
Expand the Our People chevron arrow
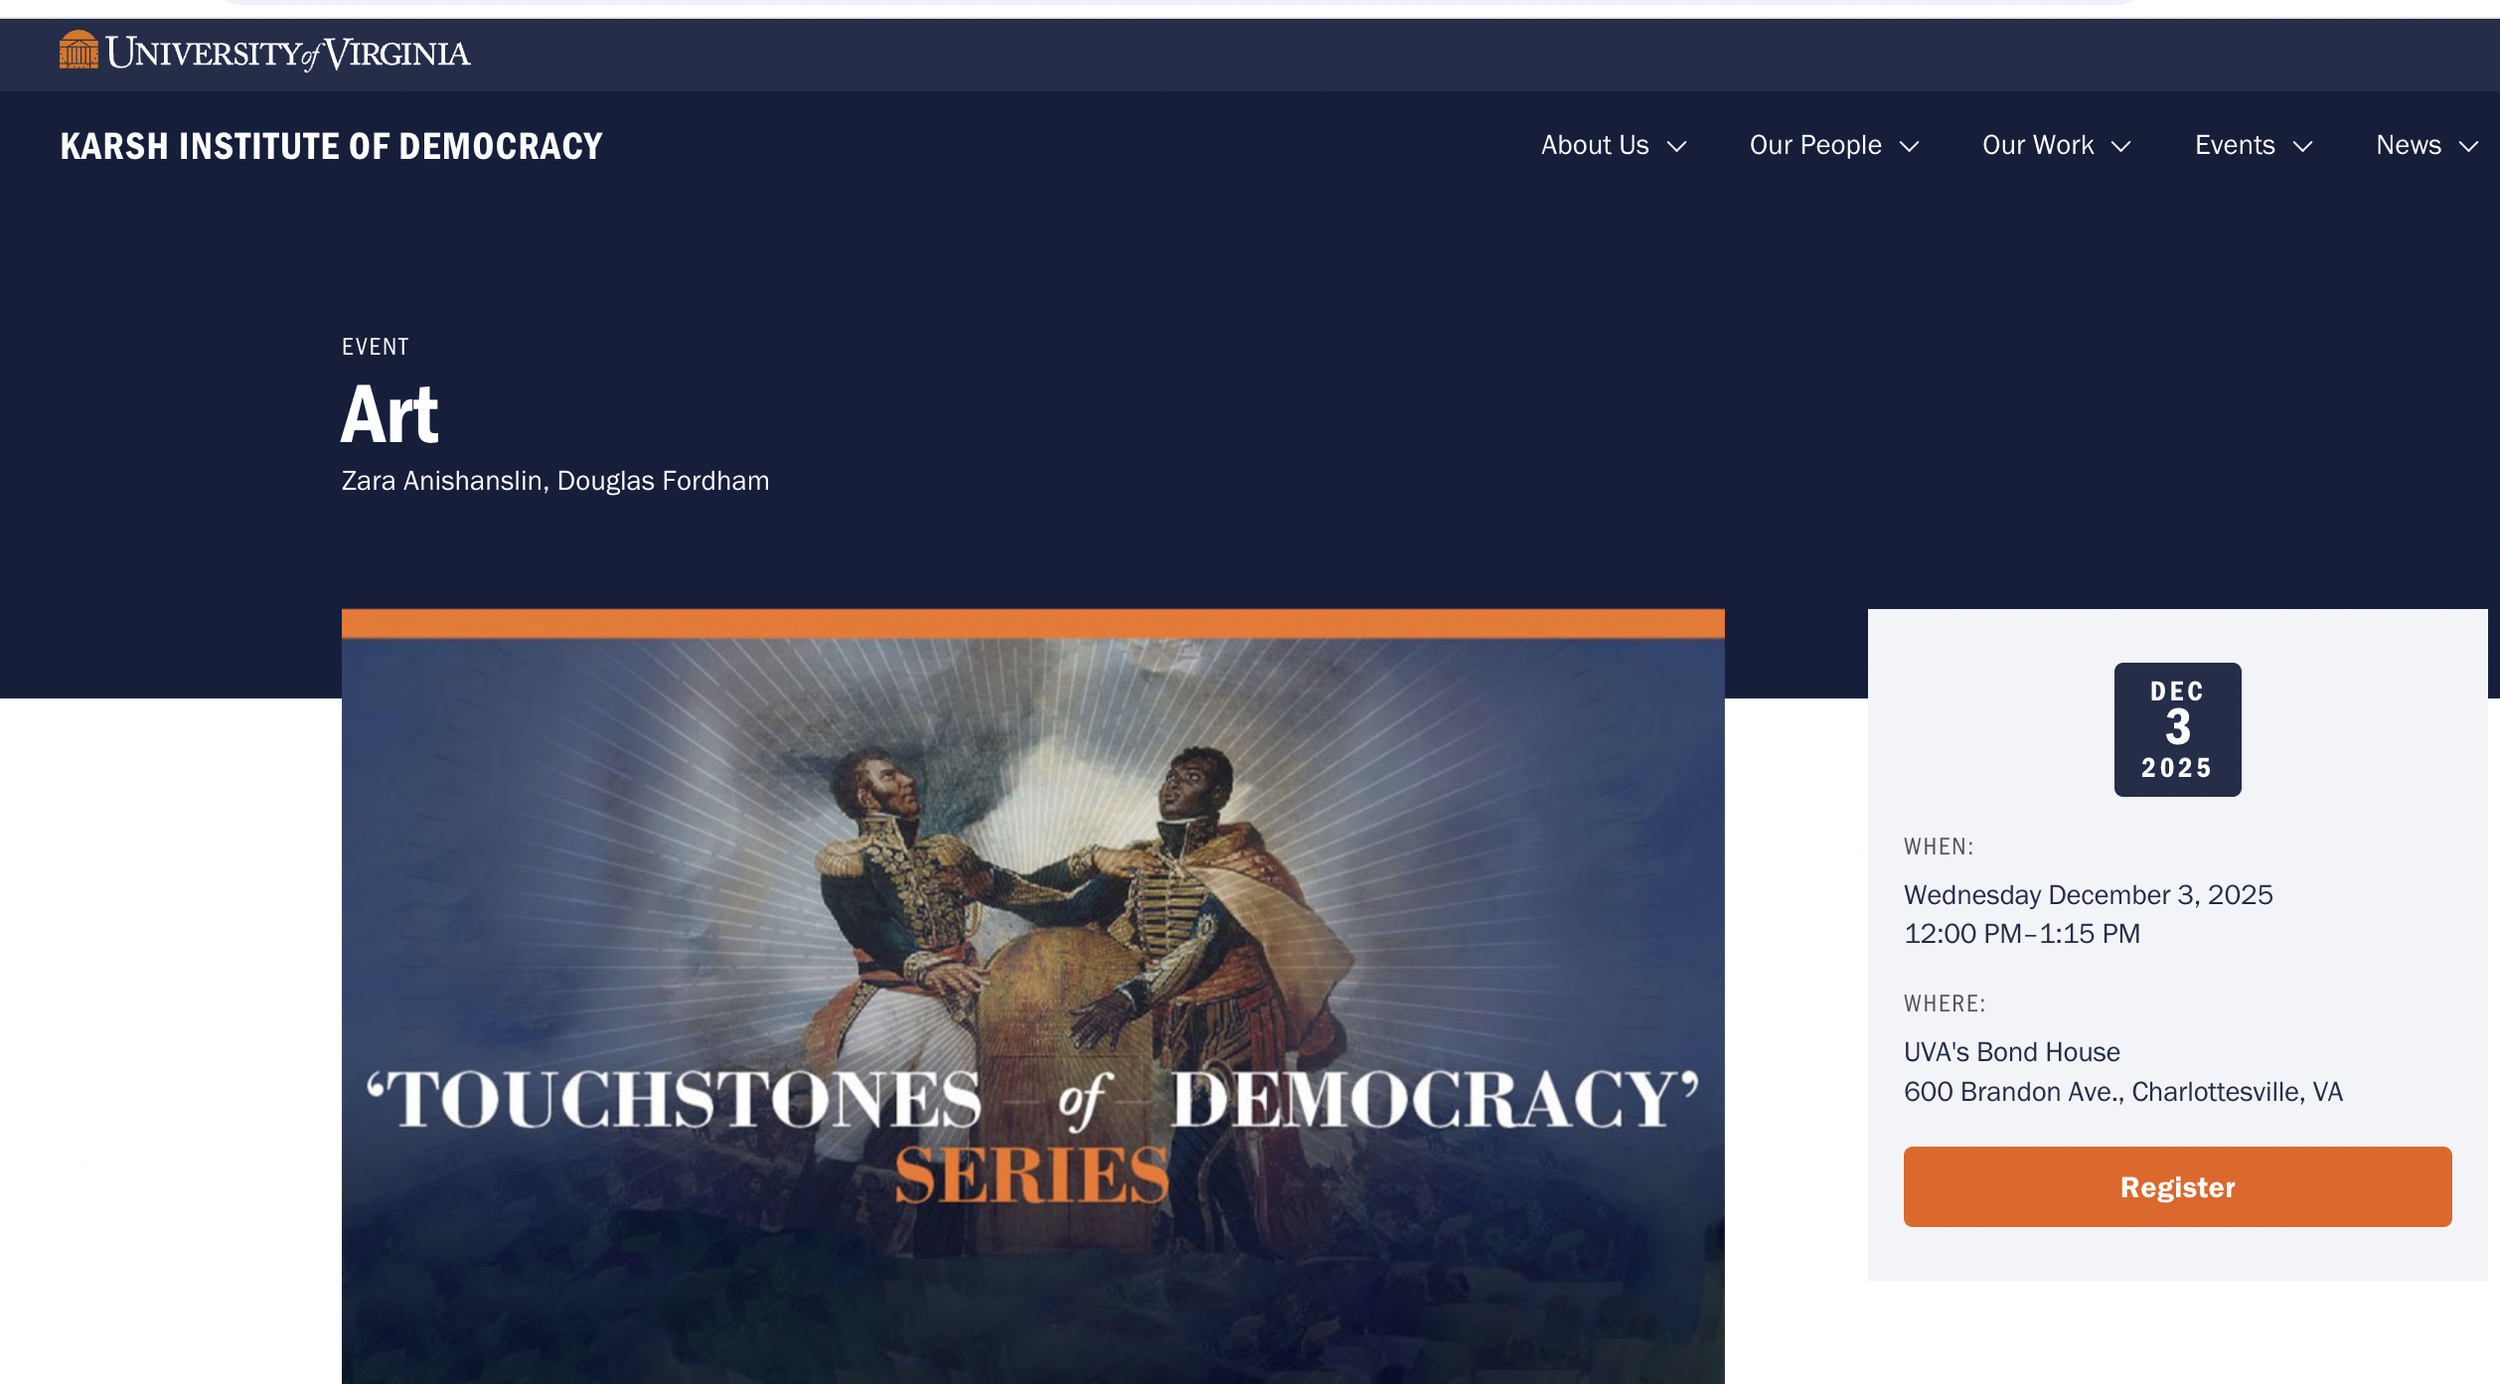click(x=1909, y=147)
